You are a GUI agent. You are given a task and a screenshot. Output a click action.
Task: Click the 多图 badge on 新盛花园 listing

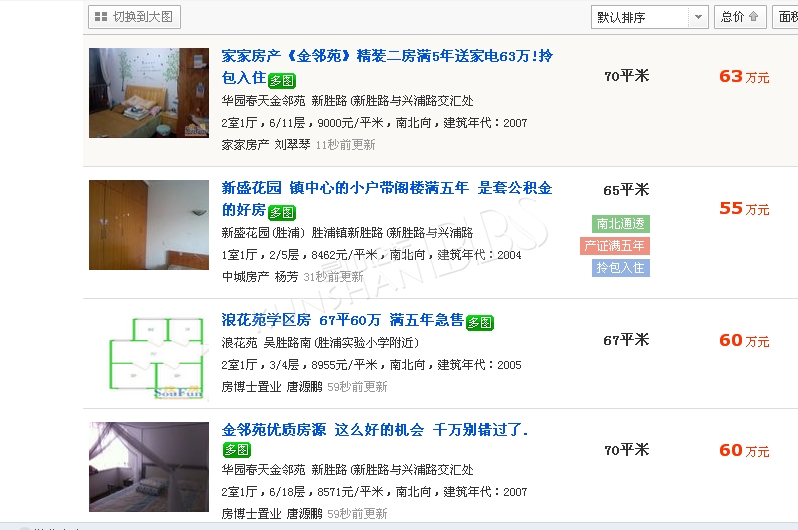(x=282, y=212)
